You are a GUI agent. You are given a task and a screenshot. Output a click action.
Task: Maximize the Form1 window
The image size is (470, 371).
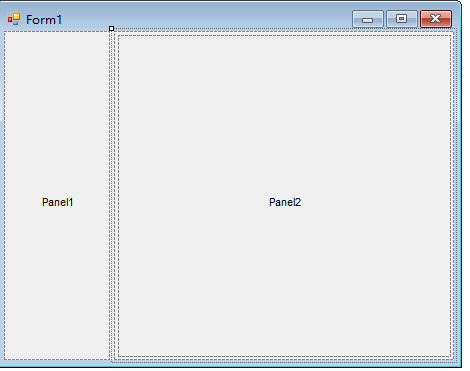(402, 19)
